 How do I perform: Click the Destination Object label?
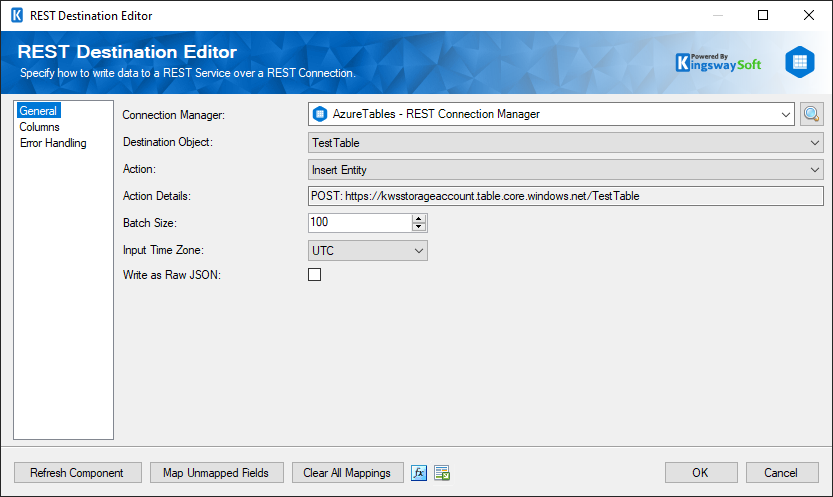tap(167, 142)
